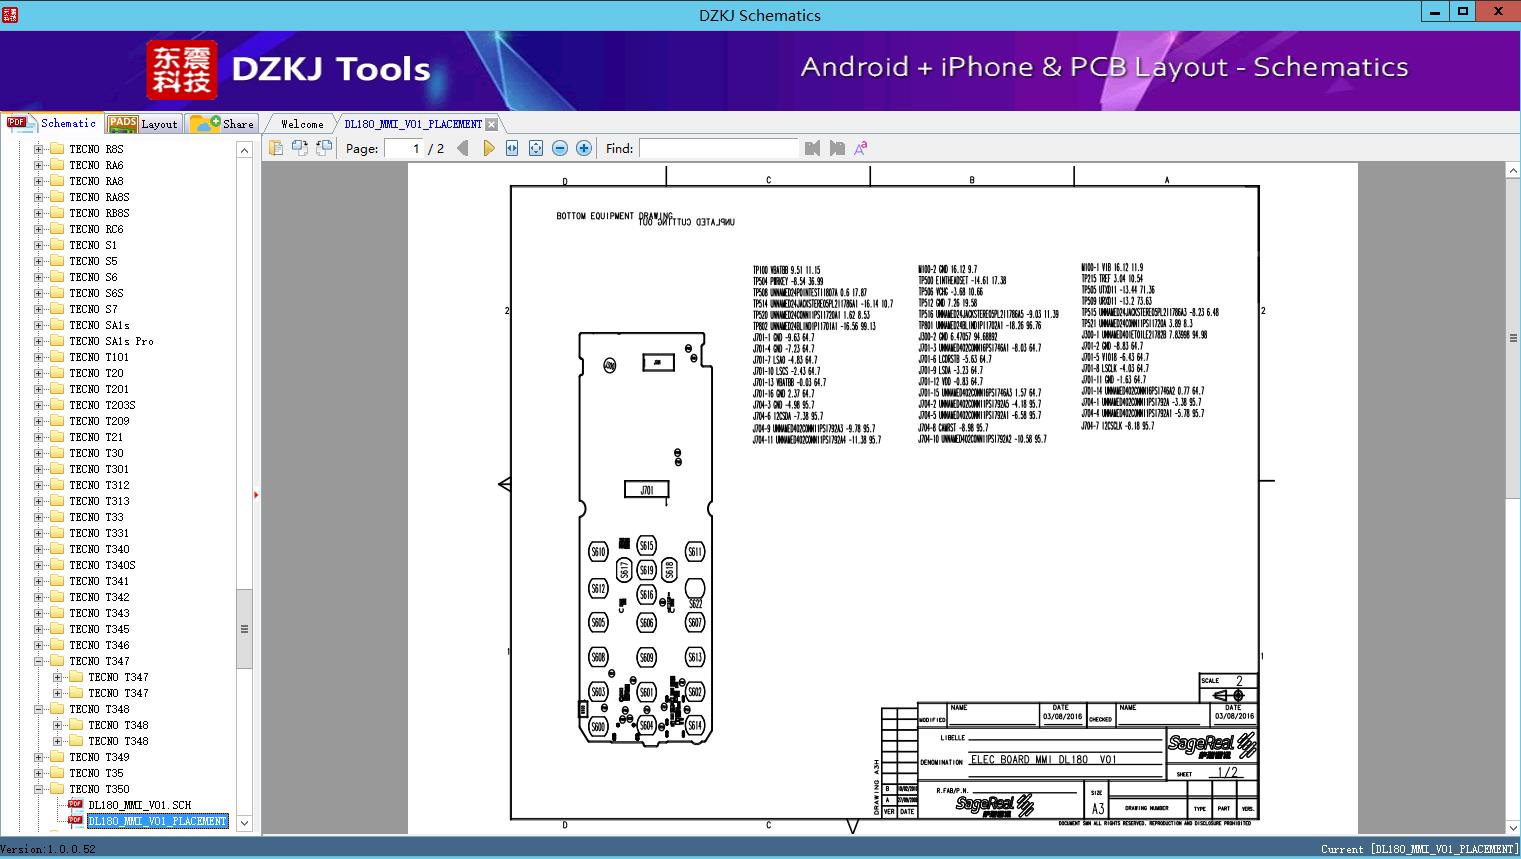
Task: Click the folder icon of TECNO T340S
Action: coord(57,565)
